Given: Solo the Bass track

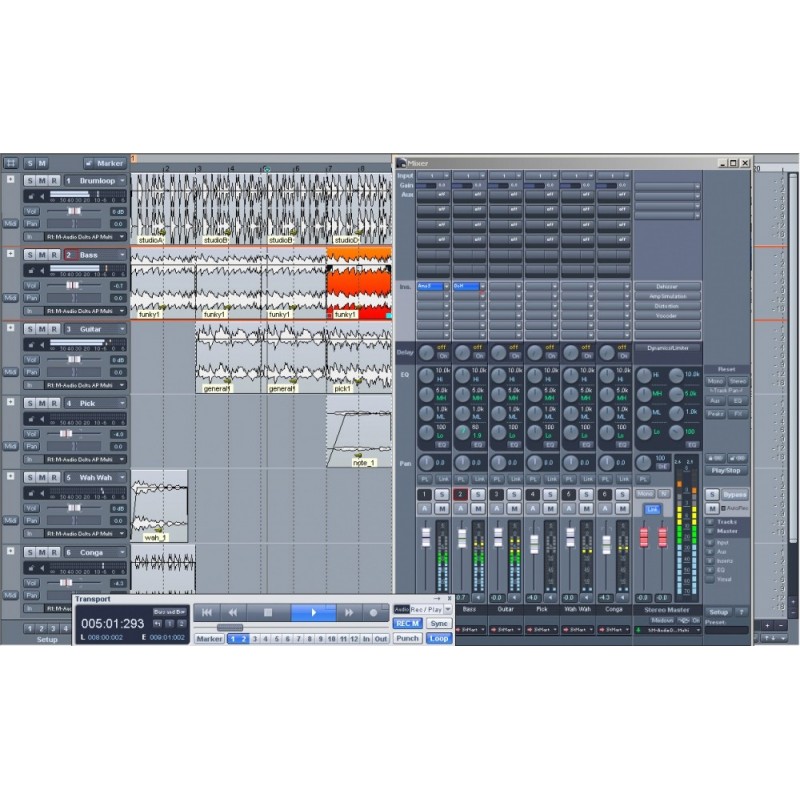Looking at the screenshot, I should (29, 253).
